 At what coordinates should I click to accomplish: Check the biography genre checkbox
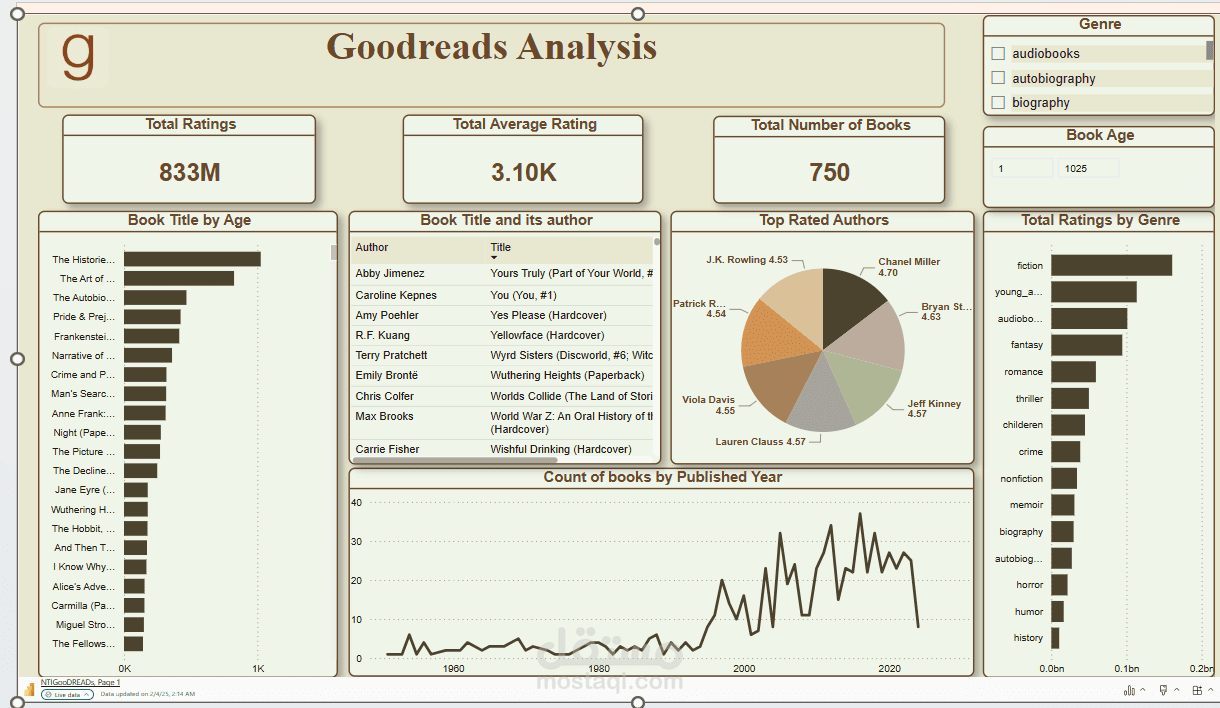click(998, 102)
